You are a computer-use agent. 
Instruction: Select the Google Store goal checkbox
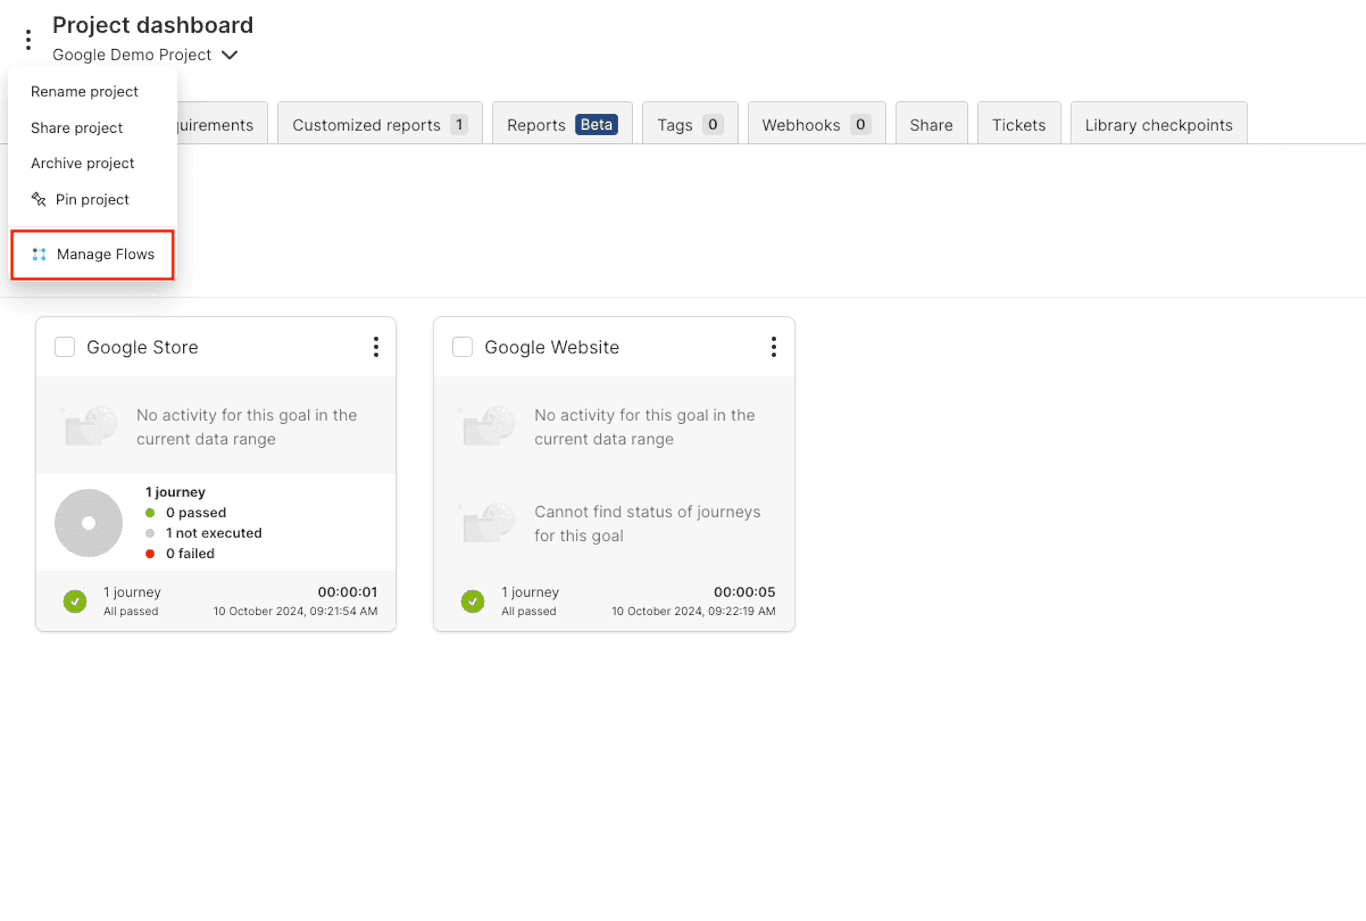(64, 346)
